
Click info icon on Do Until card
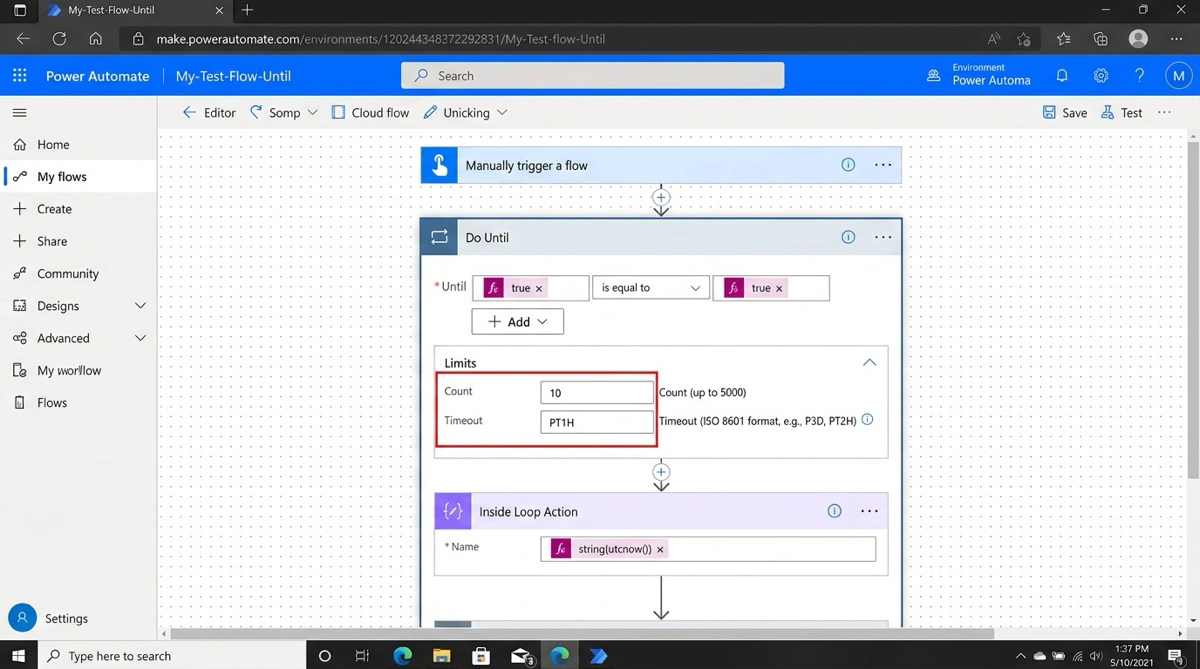click(x=848, y=237)
